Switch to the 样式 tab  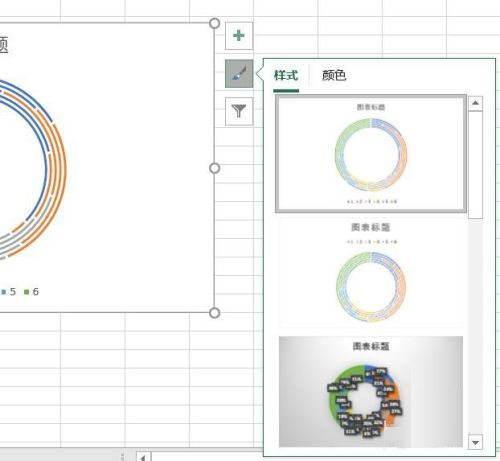[286, 75]
